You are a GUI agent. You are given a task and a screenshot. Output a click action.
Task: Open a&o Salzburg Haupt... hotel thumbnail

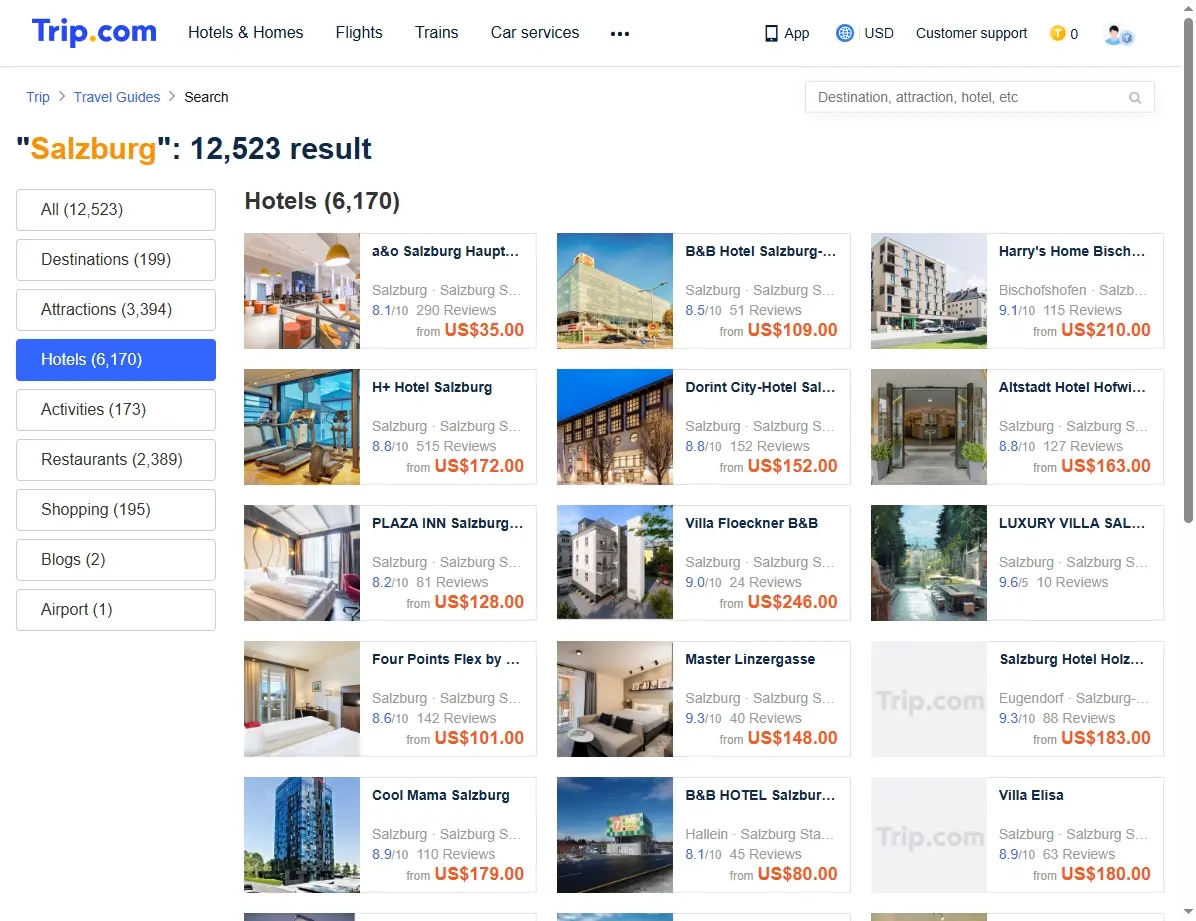302,291
